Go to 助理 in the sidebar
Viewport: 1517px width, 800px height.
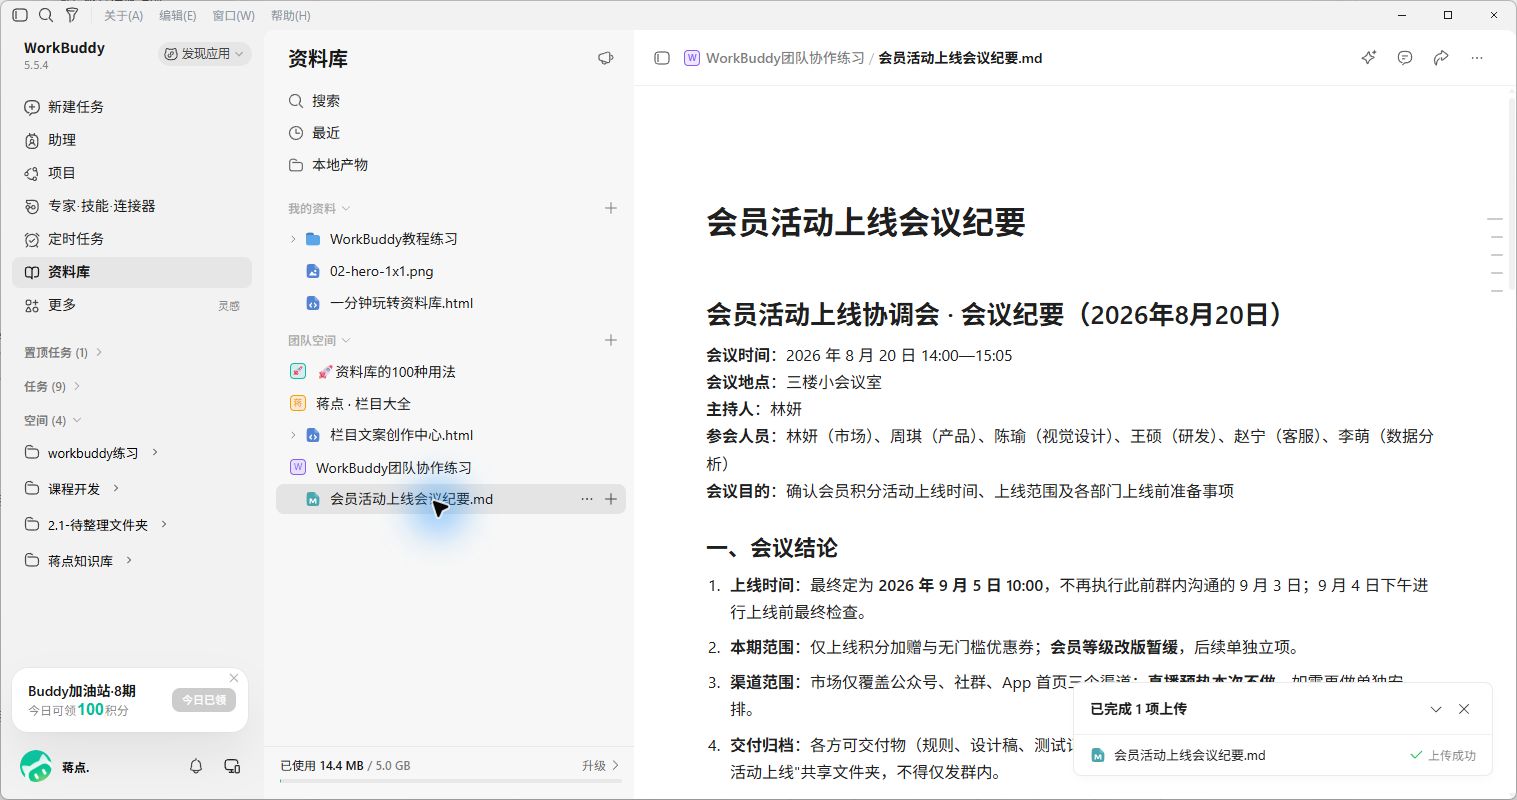[132, 140]
